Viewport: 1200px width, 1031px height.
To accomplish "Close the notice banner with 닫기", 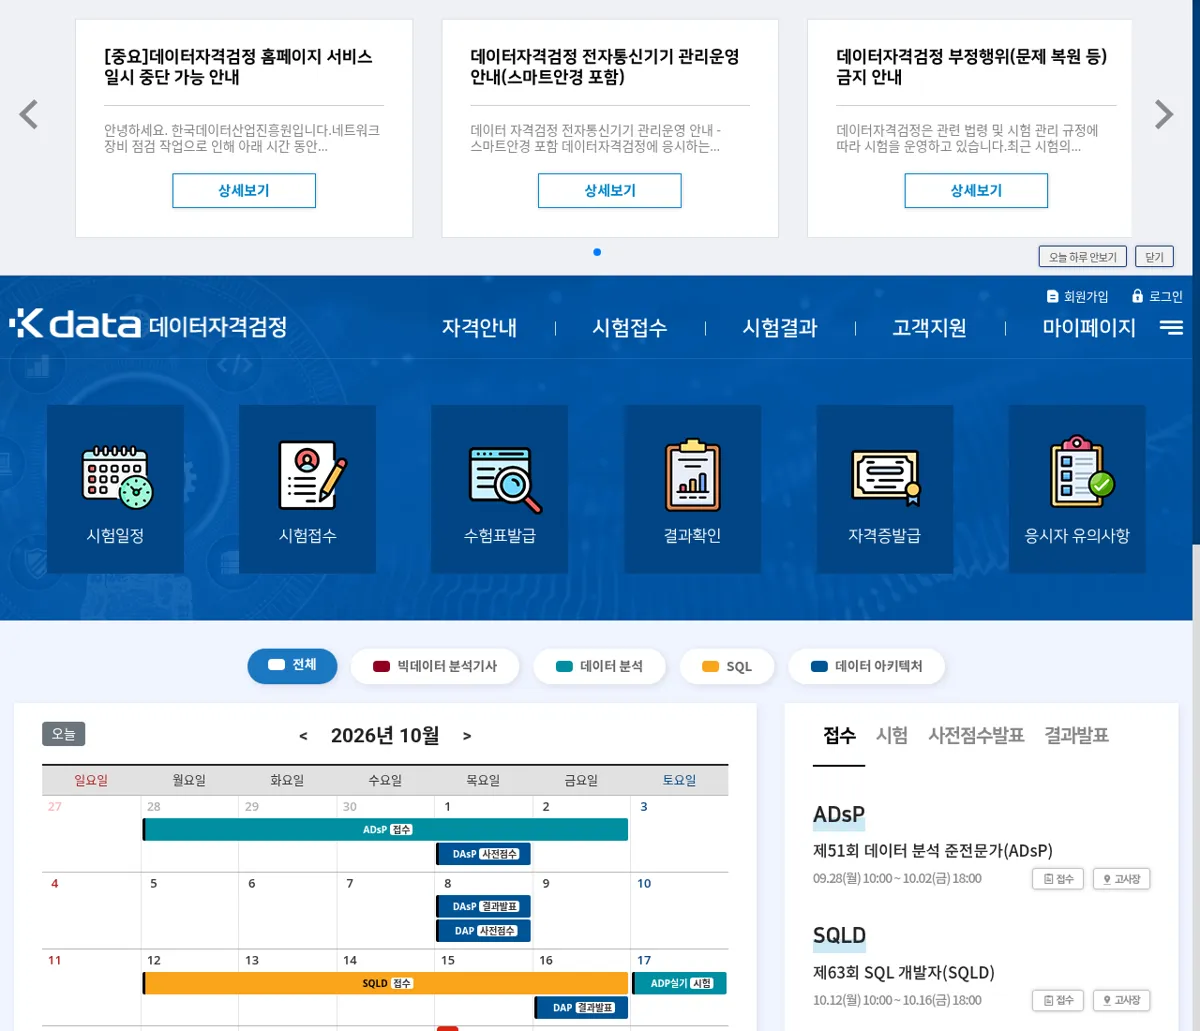I will (1154, 257).
